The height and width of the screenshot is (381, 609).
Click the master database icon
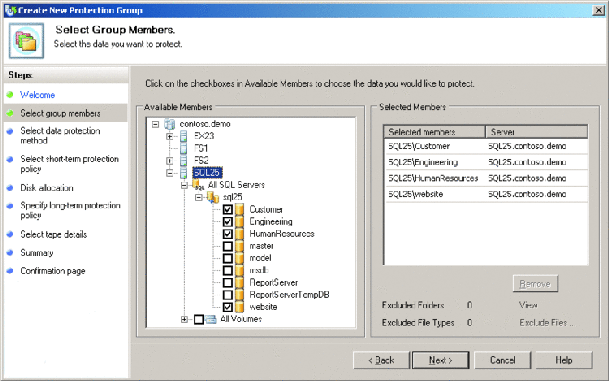(x=240, y=246)
